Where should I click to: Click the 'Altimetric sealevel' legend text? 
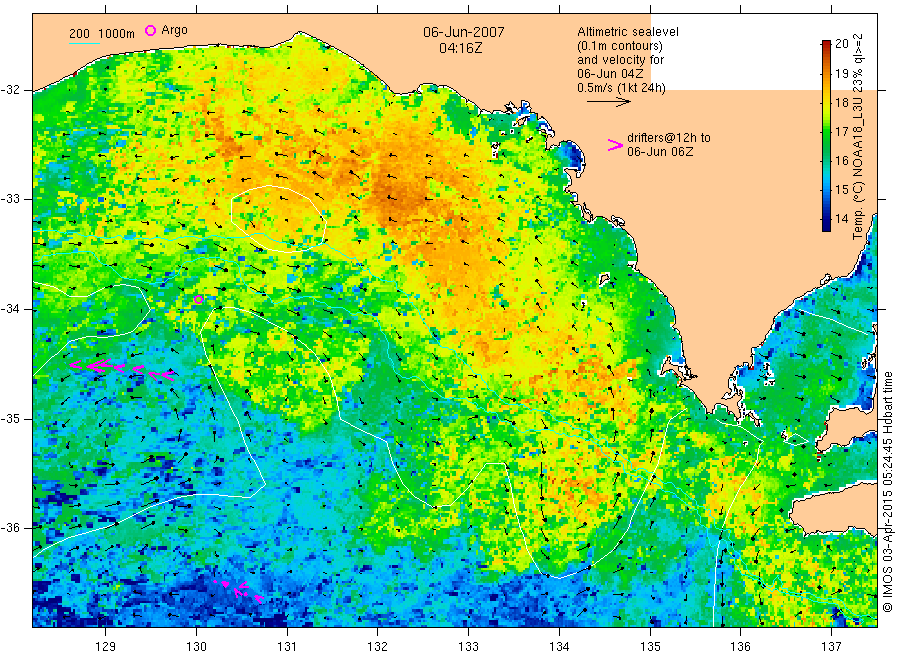coord(628,32)
